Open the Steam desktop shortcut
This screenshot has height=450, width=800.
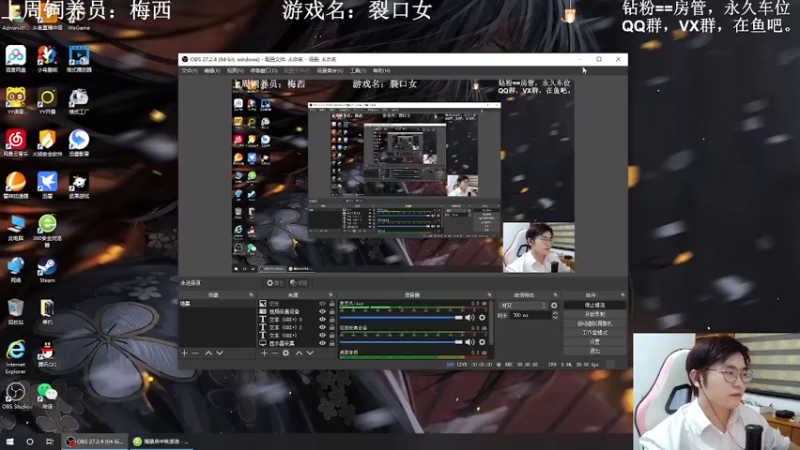pyautogui.click(x=47, y=270)
